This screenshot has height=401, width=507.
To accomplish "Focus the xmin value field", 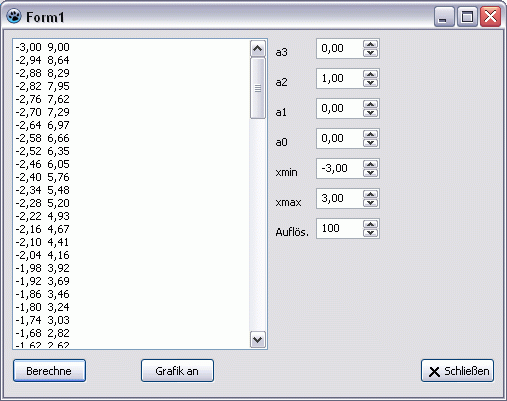I will pyautogui.click(x=339, y=169).
